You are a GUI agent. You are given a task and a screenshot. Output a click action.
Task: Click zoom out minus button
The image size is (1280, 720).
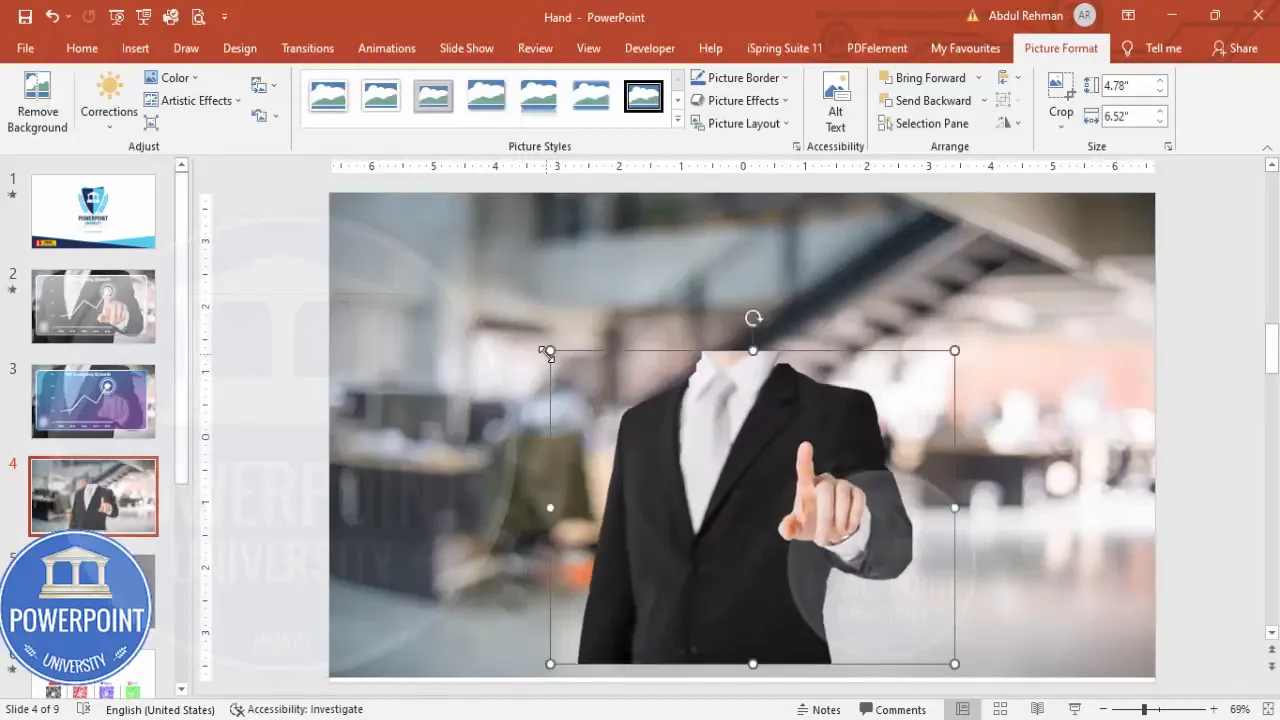click(1103, 709)
